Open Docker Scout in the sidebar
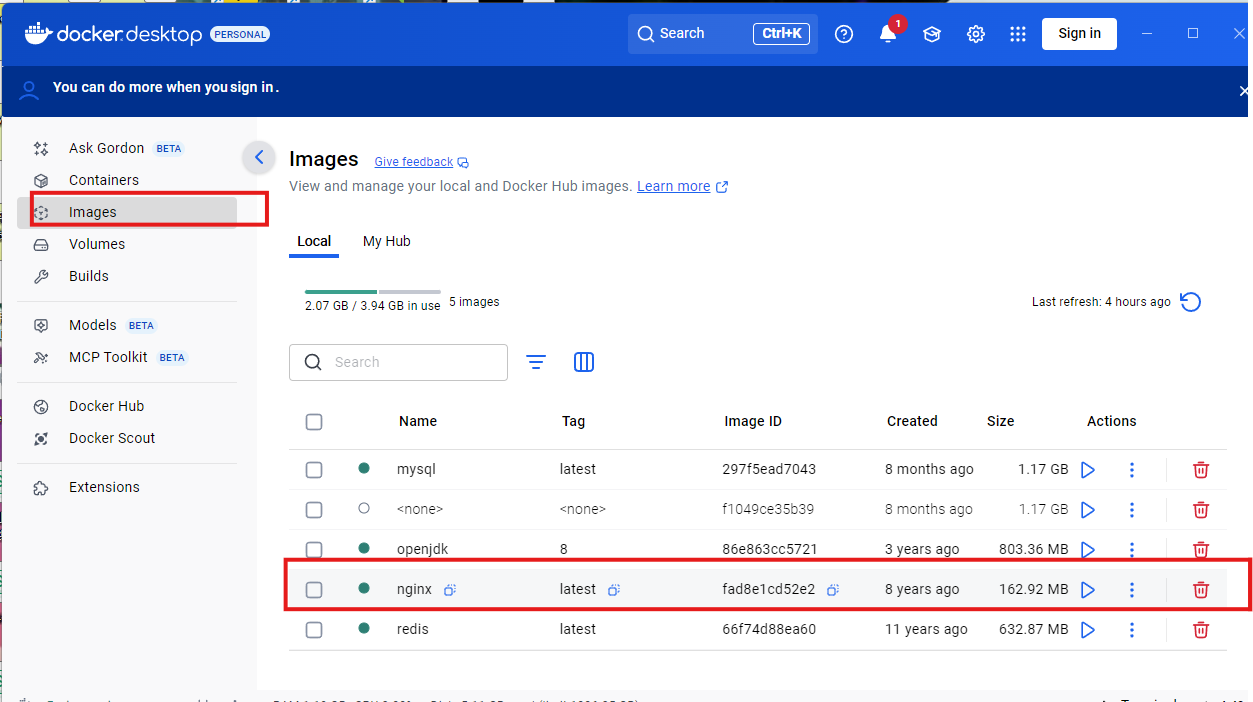 pos(127,438)
